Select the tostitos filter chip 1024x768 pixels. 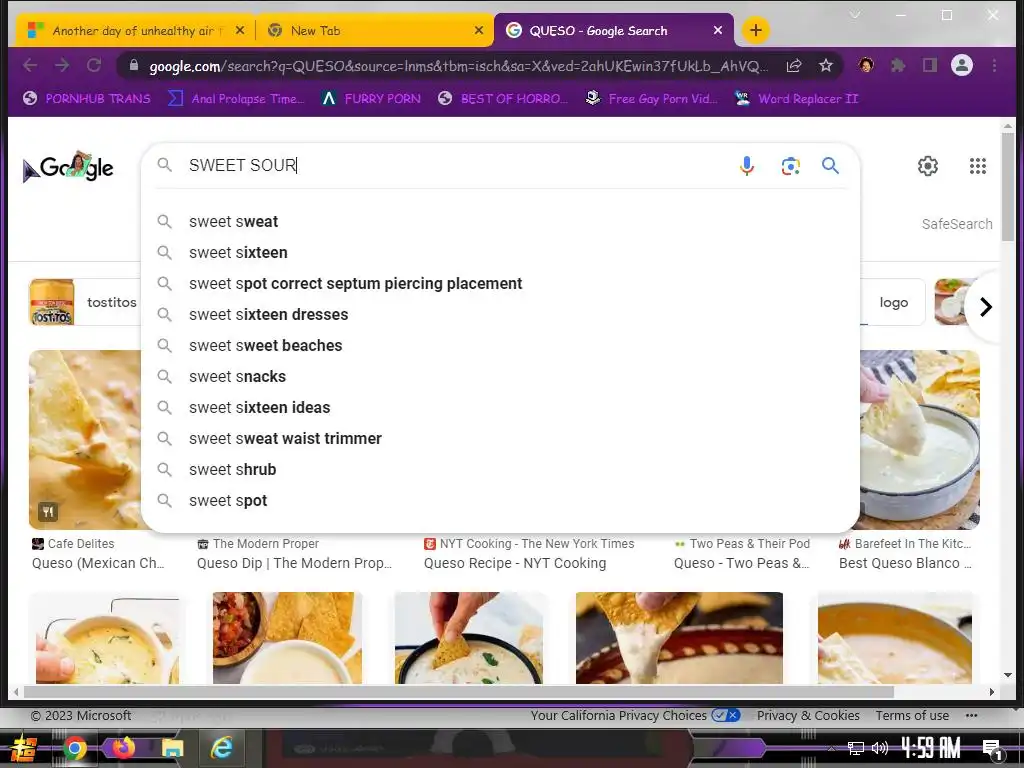click(x=85, y=302)
